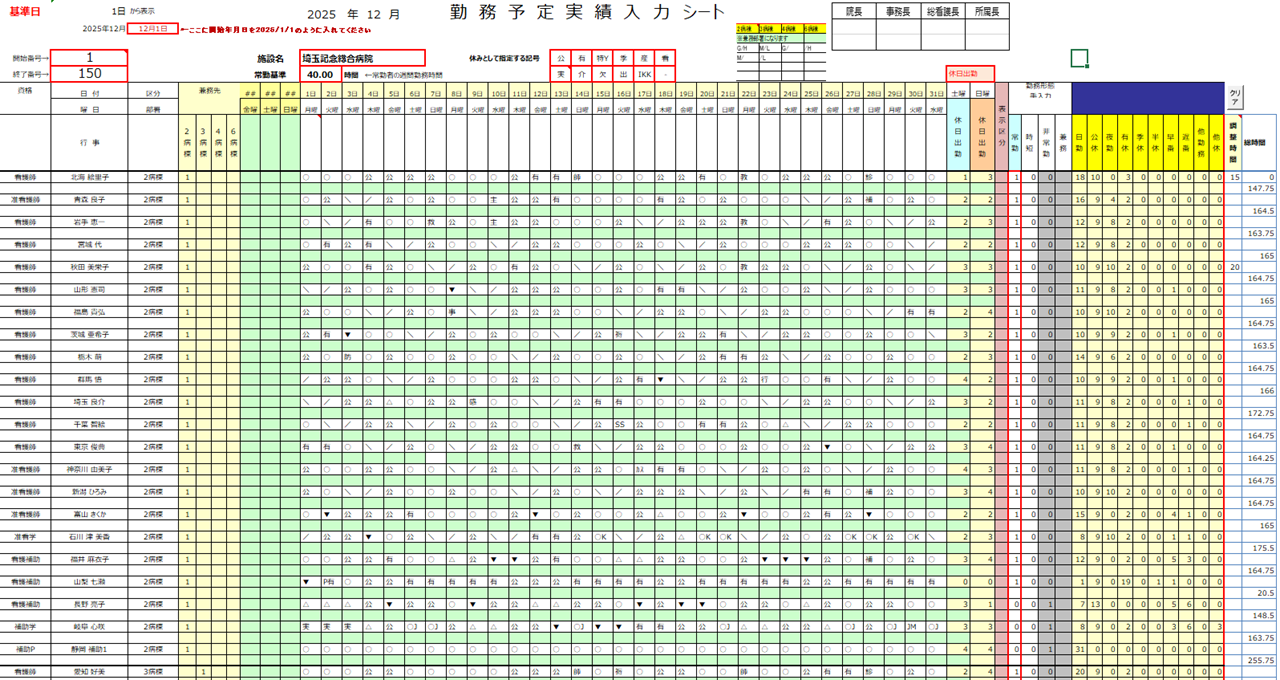The image size is (1280, 680).
Task: Click the yellow 兼務先 header cell
Action: [x=209, y=91]
